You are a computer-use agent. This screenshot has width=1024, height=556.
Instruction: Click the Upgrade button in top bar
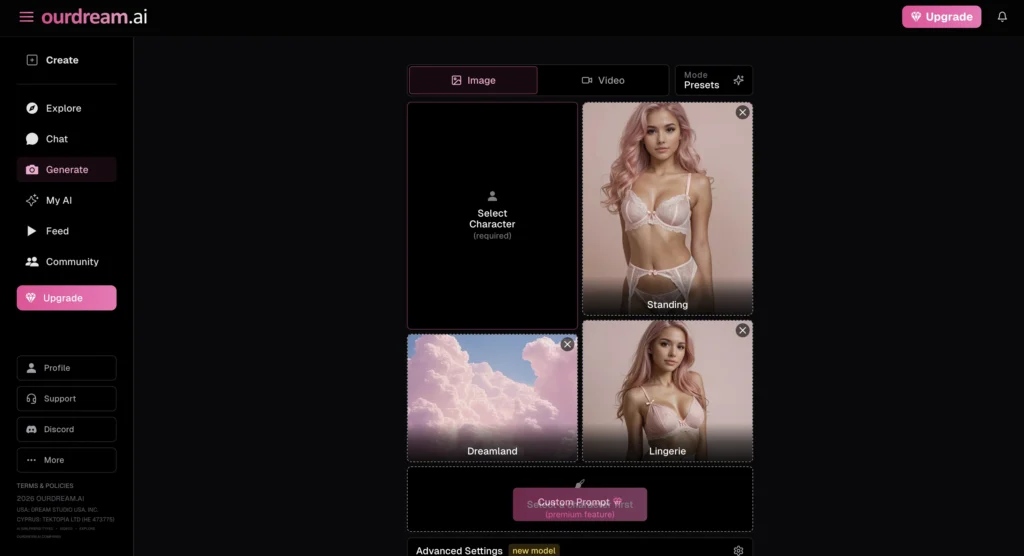tap(941, 17)
